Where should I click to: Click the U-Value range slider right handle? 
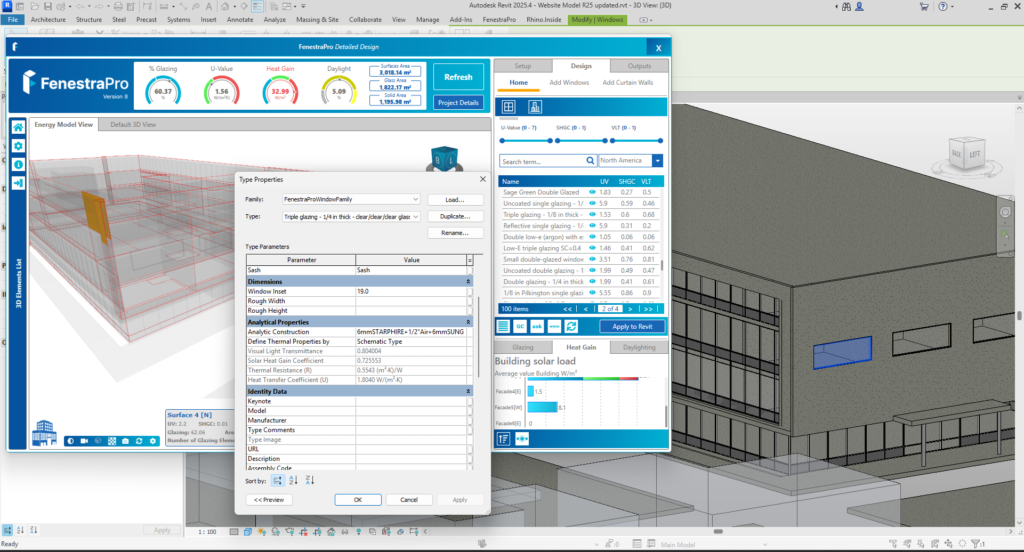tap(550, 140)
